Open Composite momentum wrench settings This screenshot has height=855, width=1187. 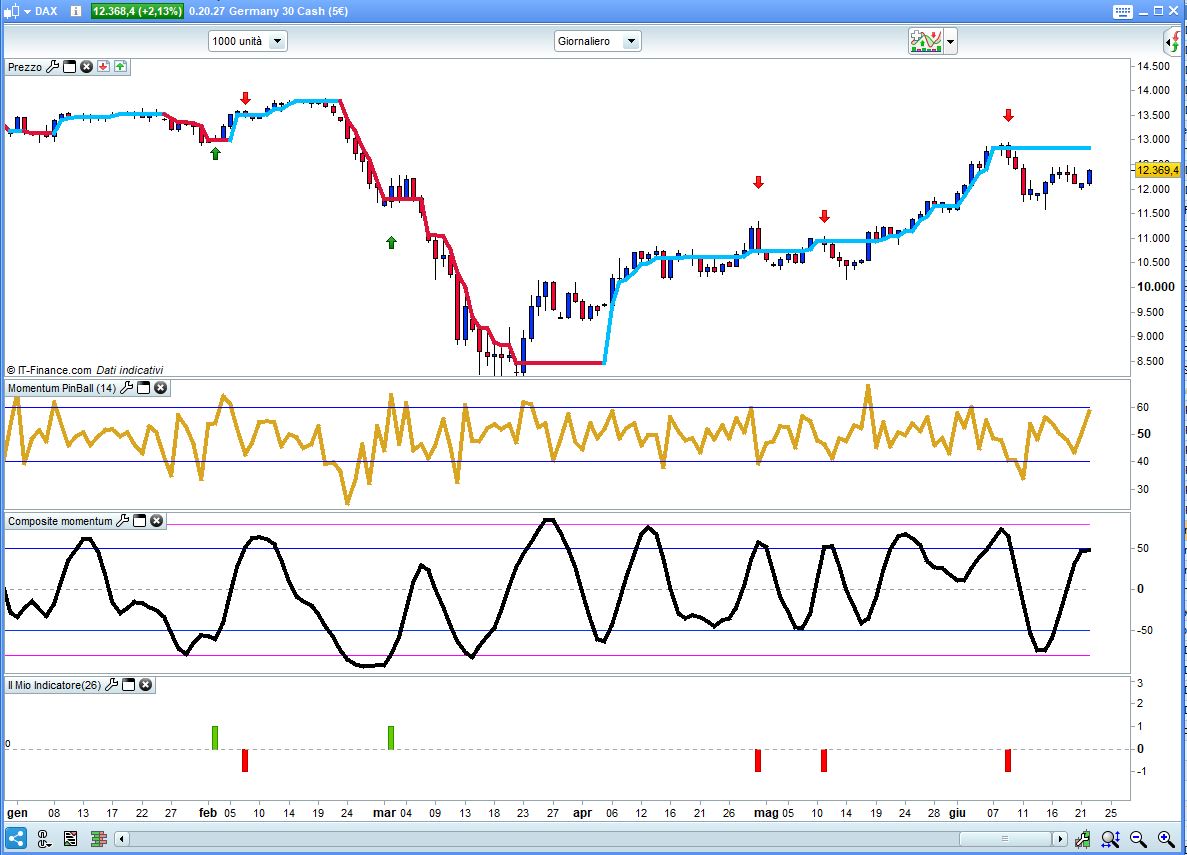pyautogui.click(x=123, y=521)
